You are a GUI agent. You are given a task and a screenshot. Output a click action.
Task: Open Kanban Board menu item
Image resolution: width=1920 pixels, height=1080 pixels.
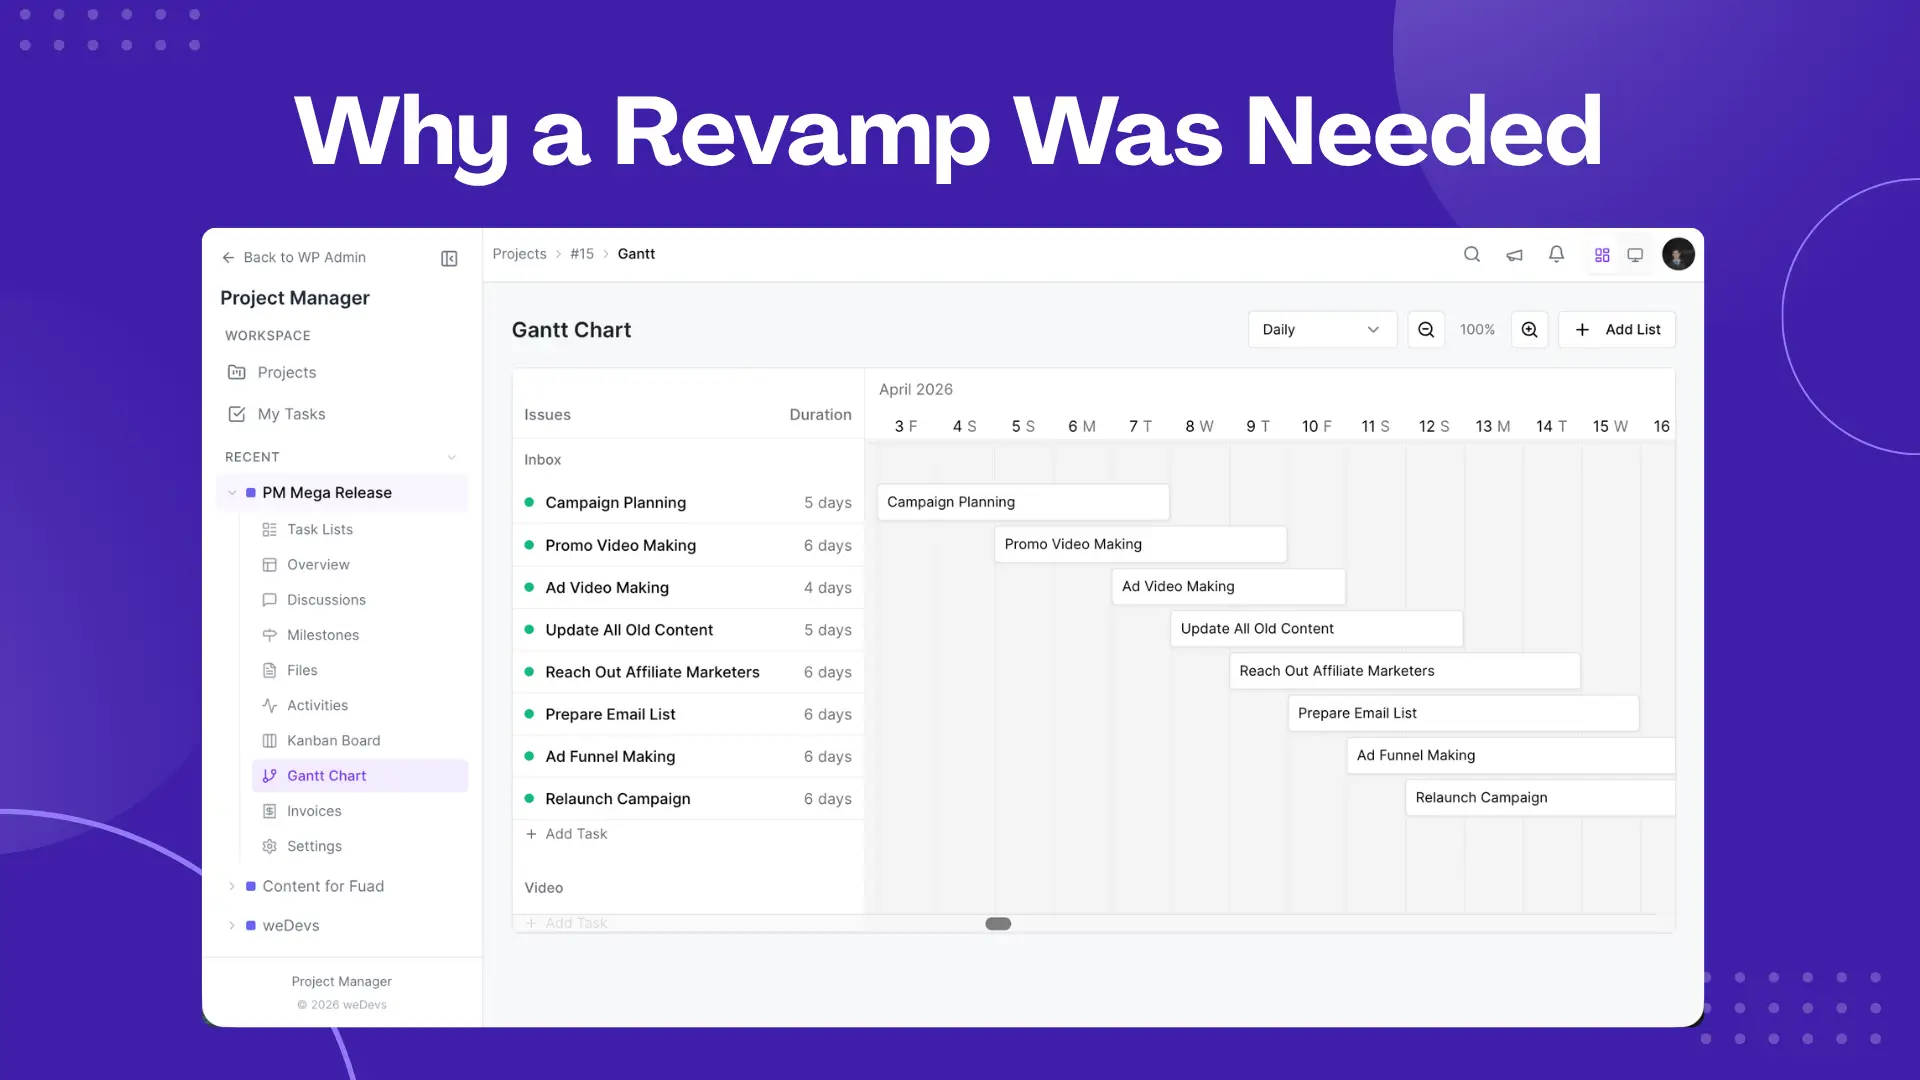point(360,741)
